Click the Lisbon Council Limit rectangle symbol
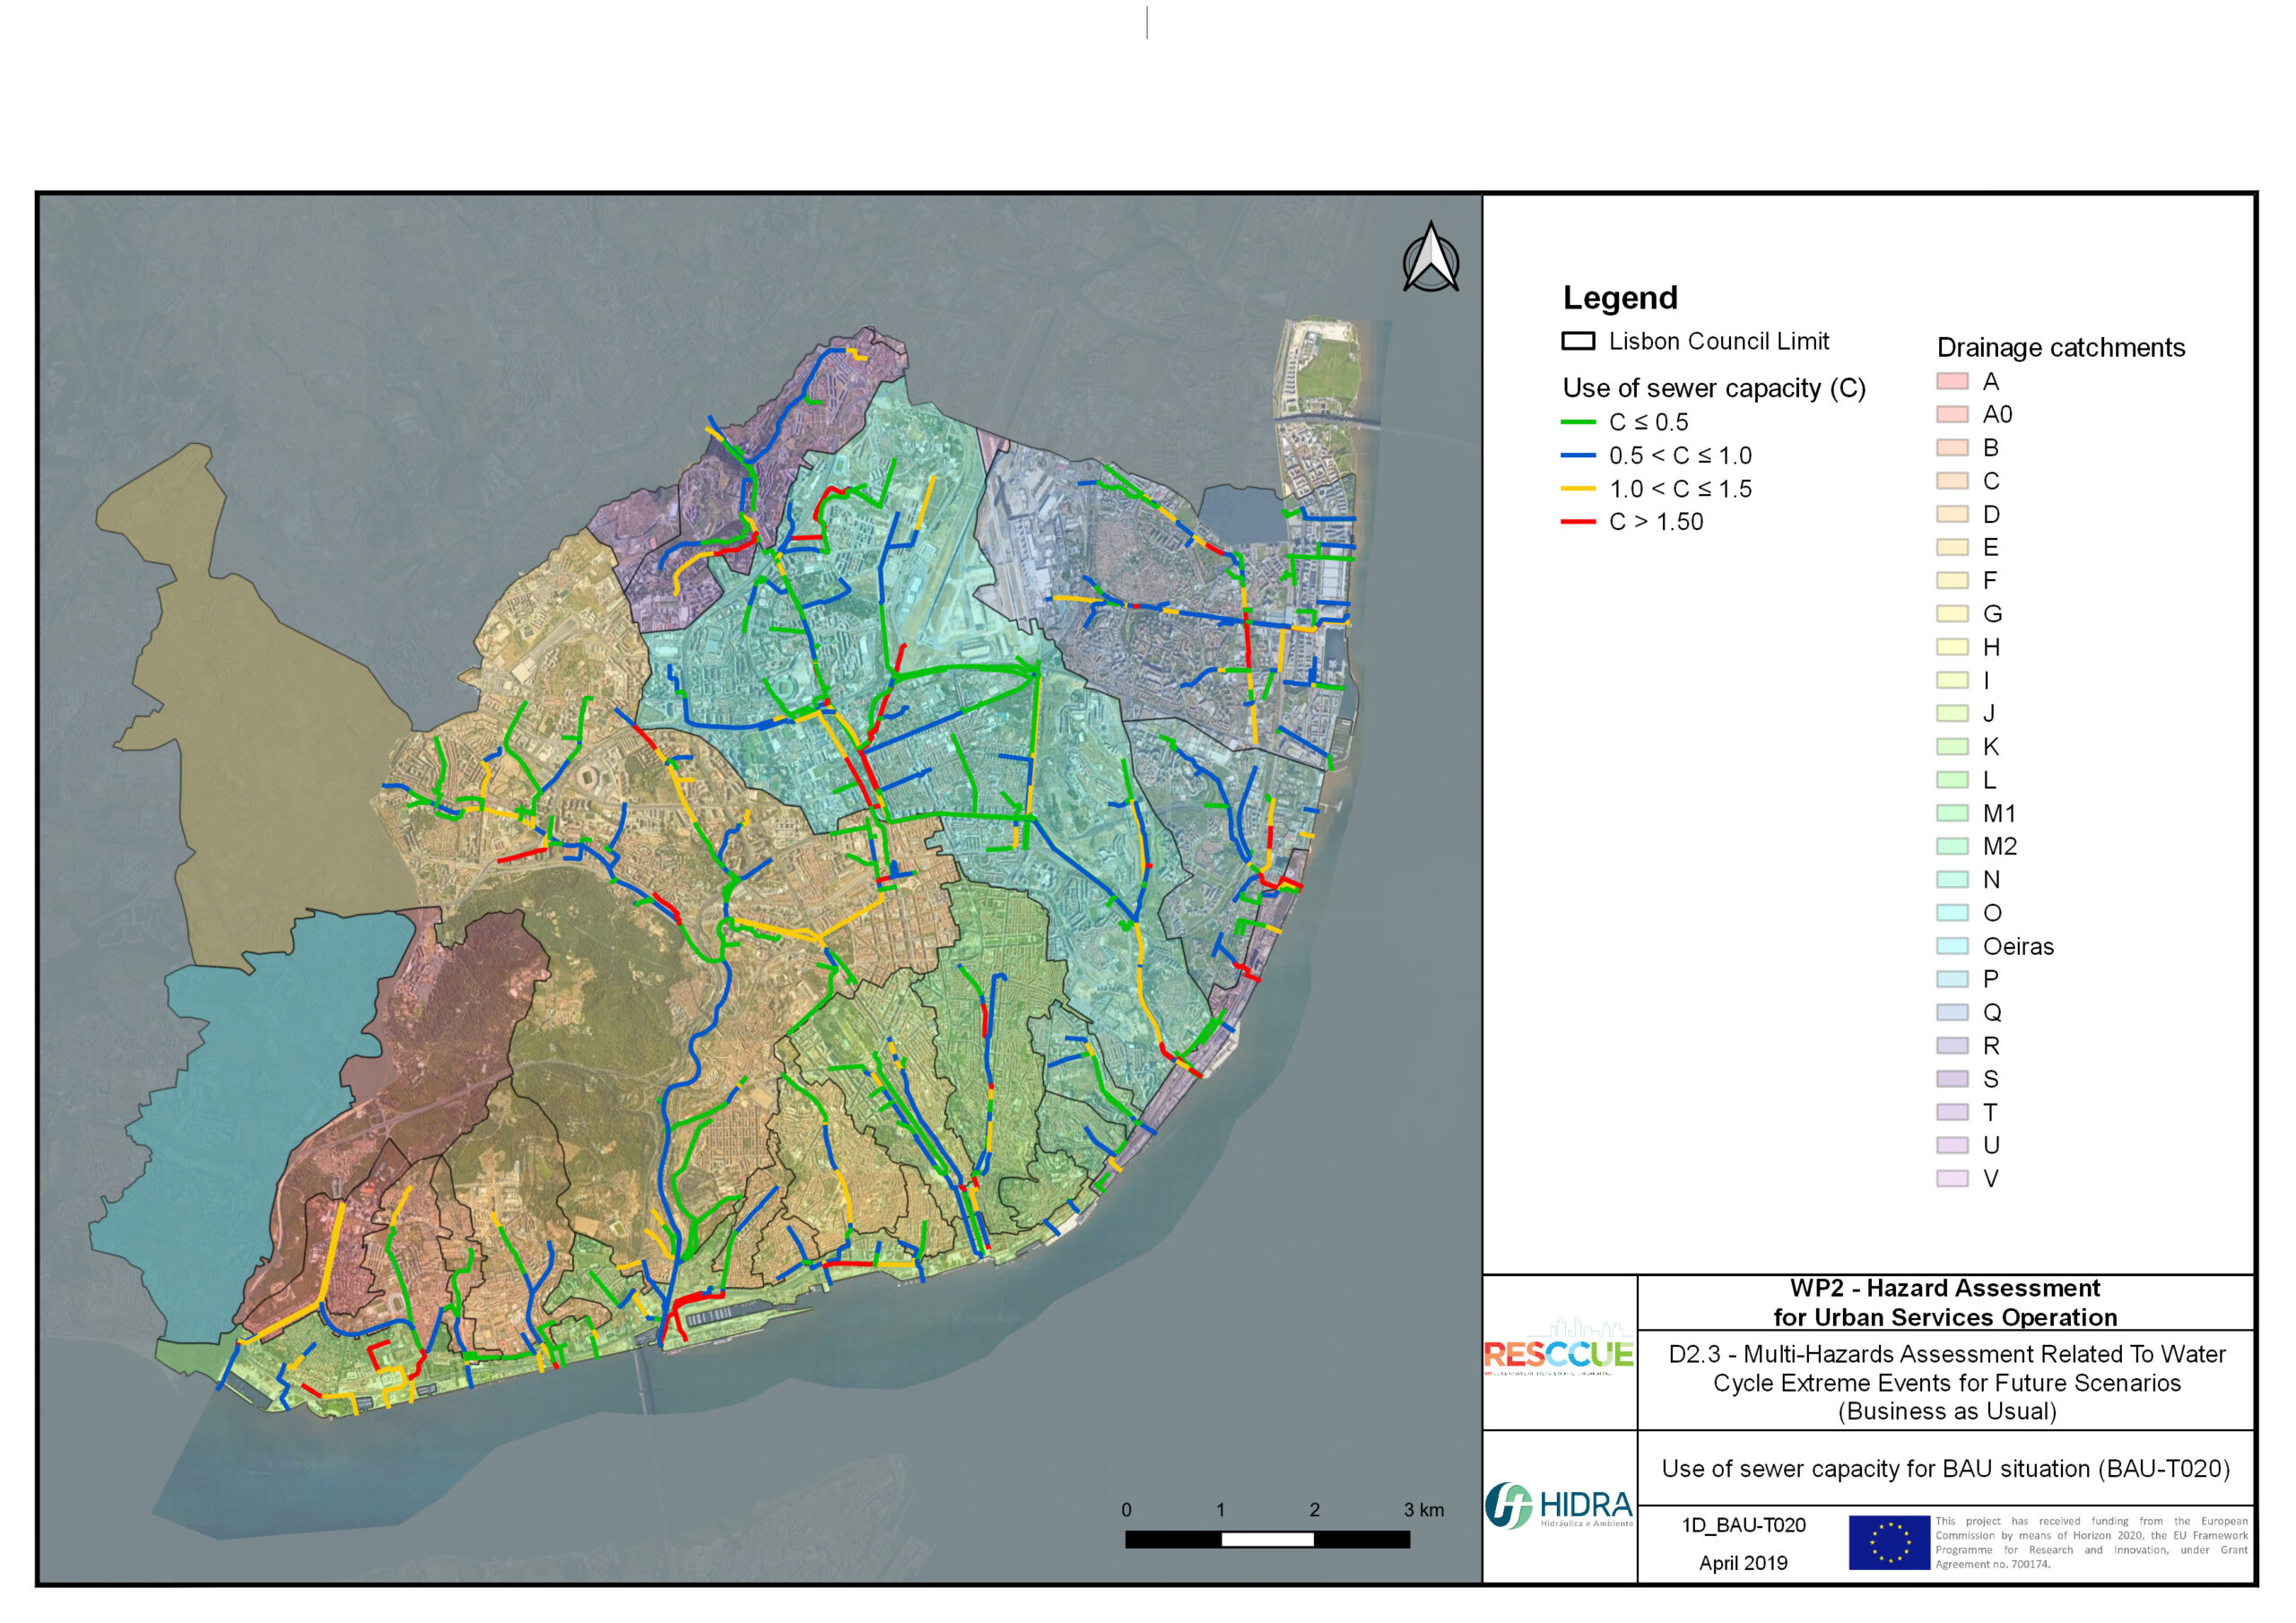 (1578, 341)
